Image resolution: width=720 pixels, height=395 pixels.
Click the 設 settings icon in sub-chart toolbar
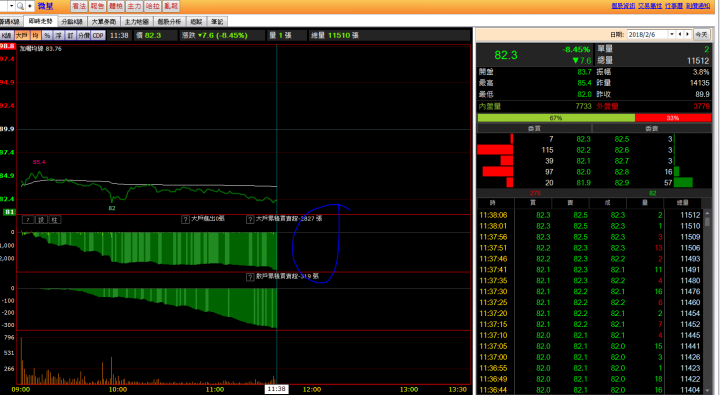41,220
